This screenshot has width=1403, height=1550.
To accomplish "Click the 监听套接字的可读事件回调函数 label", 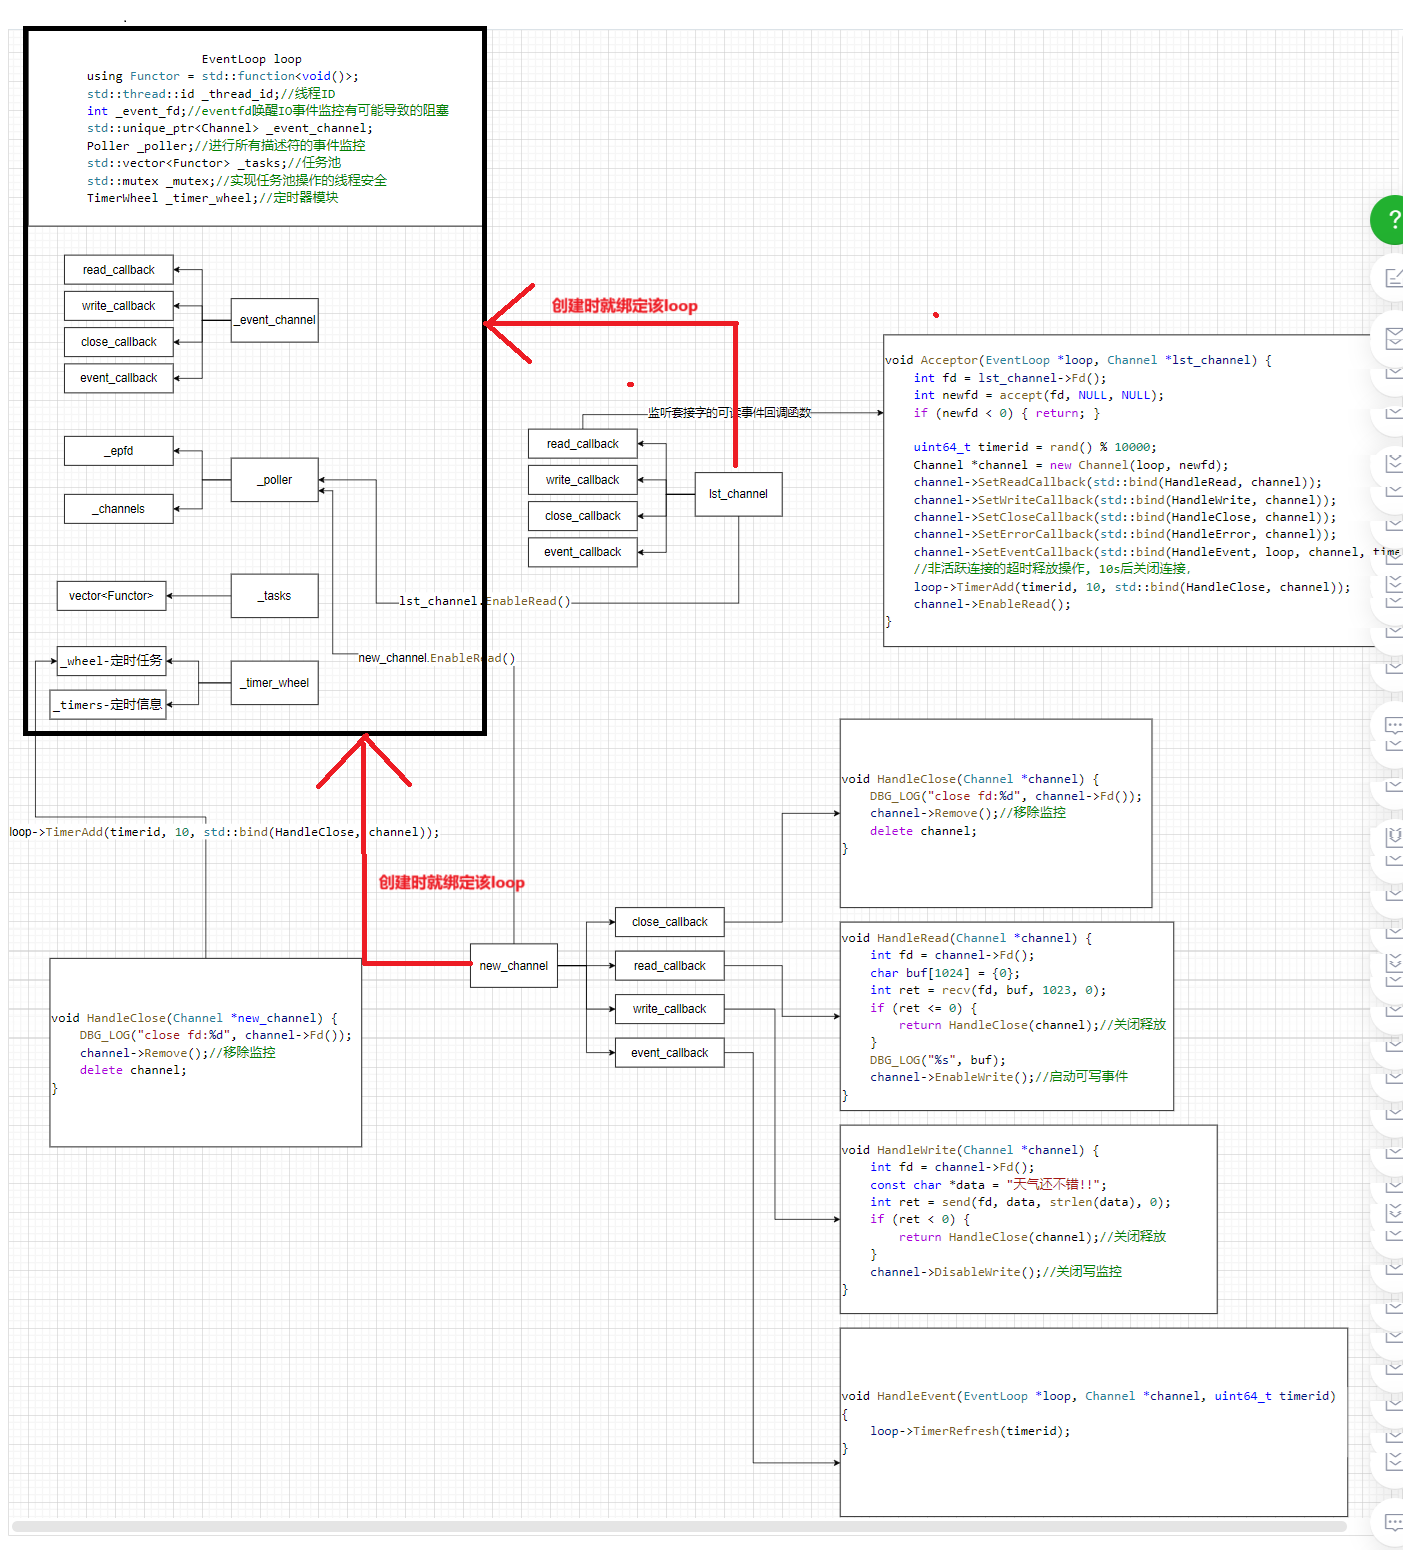I will pyautogui.click(x=730, y=412).
